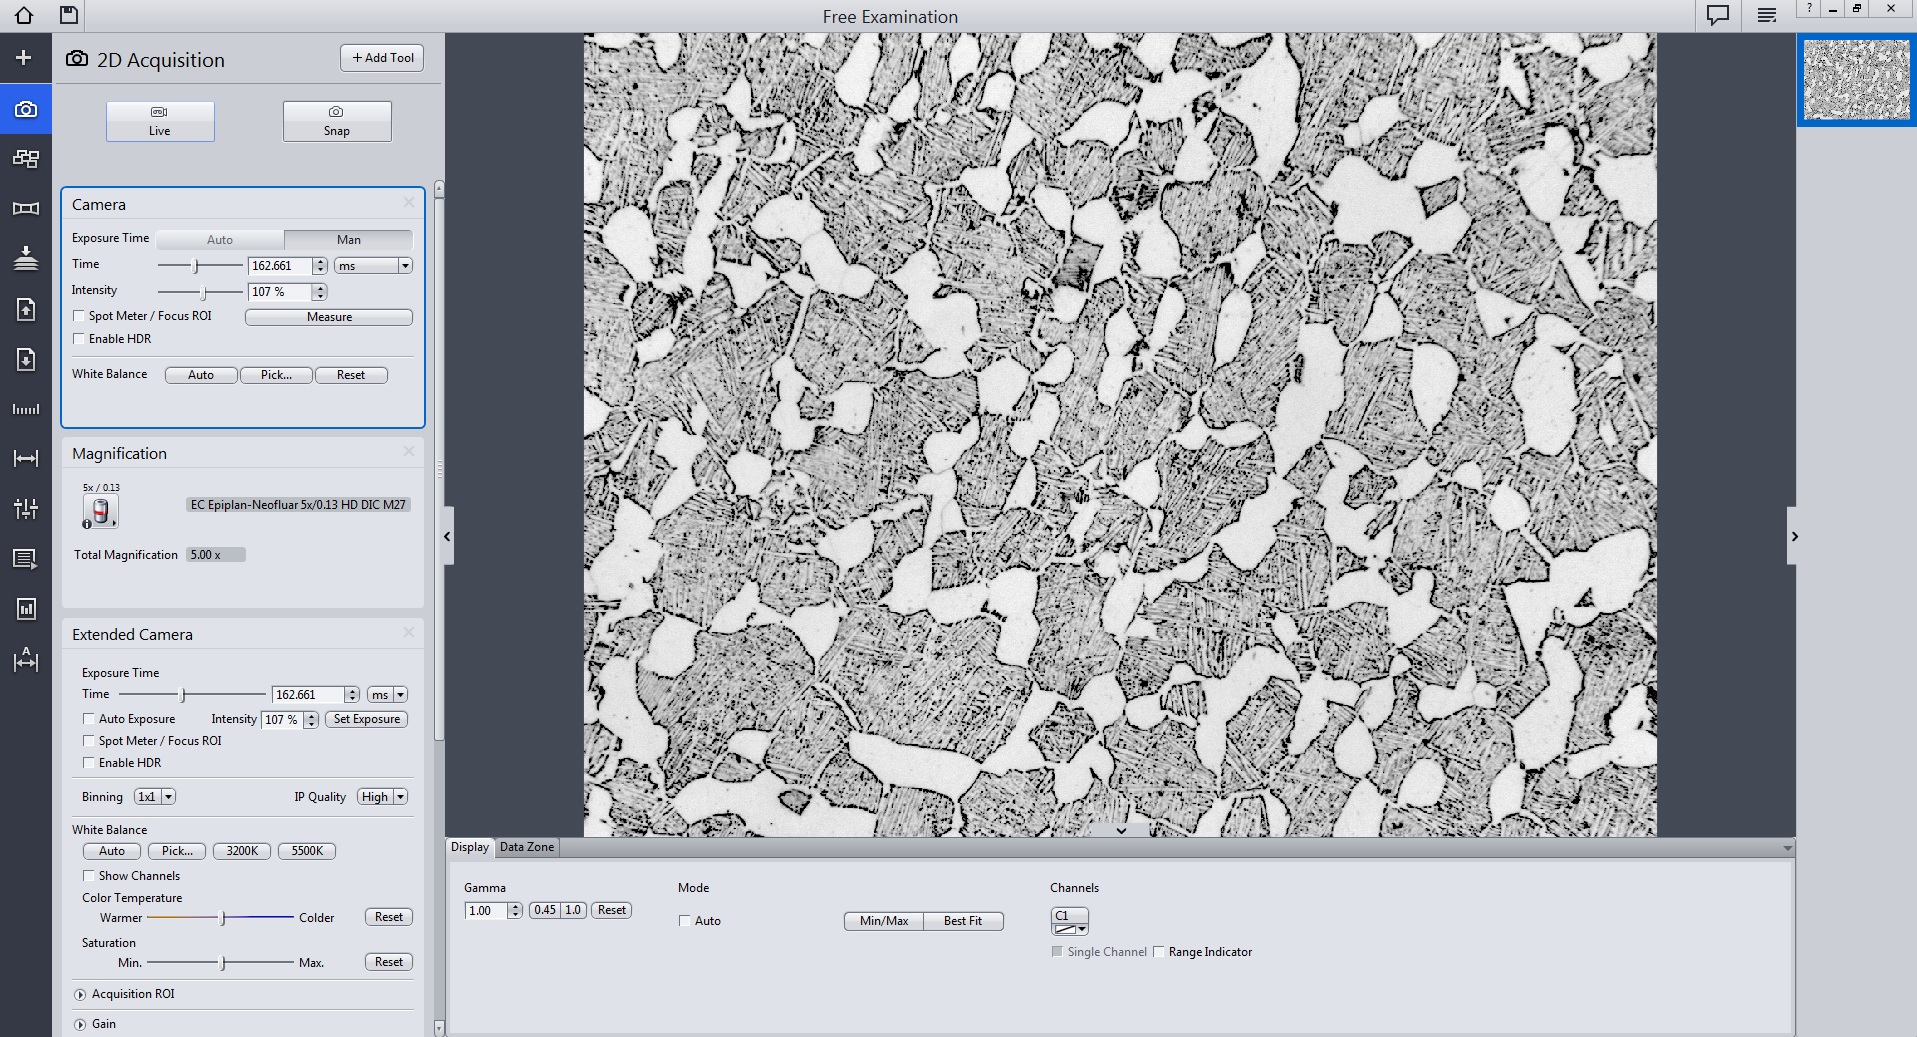Open the Tiles acquisition icon
Viewport: 1917px width, 1037px height.
25,158
